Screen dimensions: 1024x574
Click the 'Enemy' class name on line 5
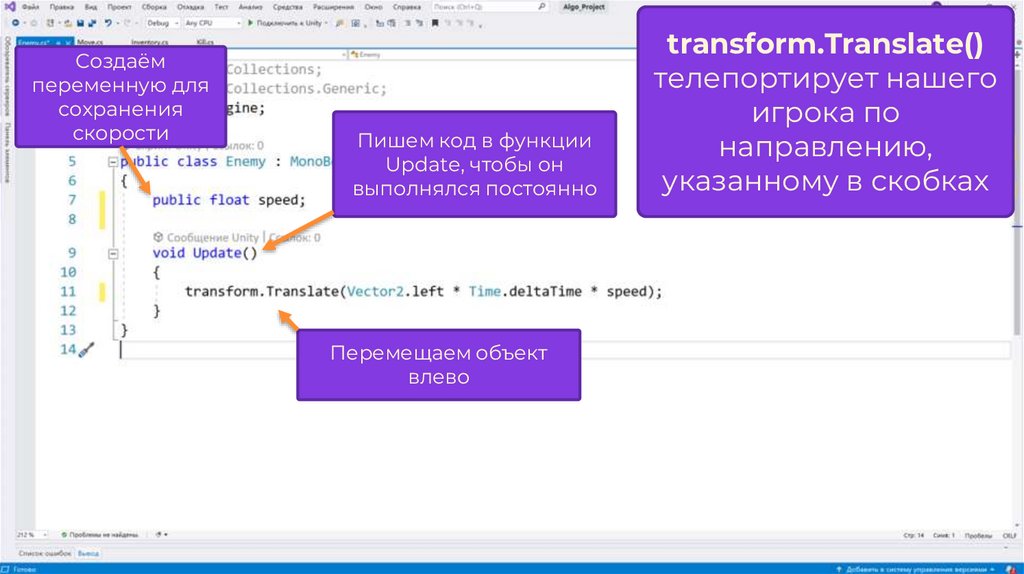(246, 161)
